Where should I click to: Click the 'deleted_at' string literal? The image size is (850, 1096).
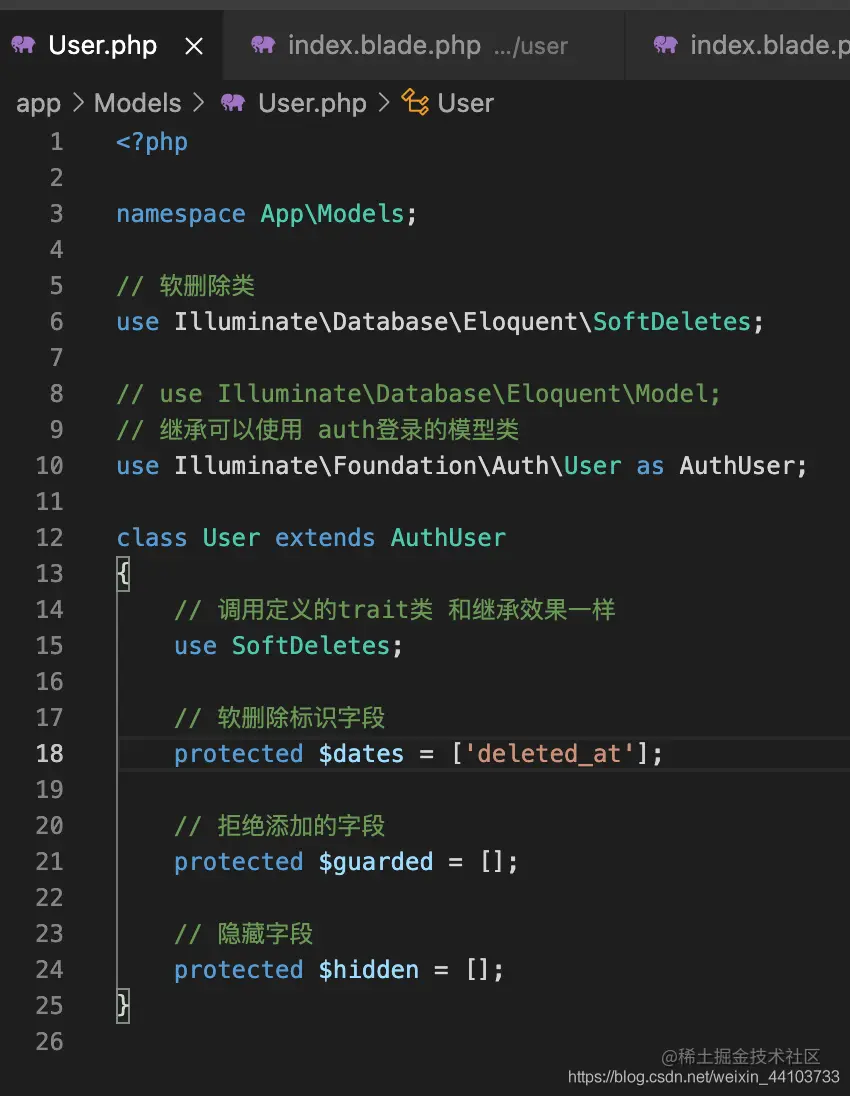[x=549, y=754]
